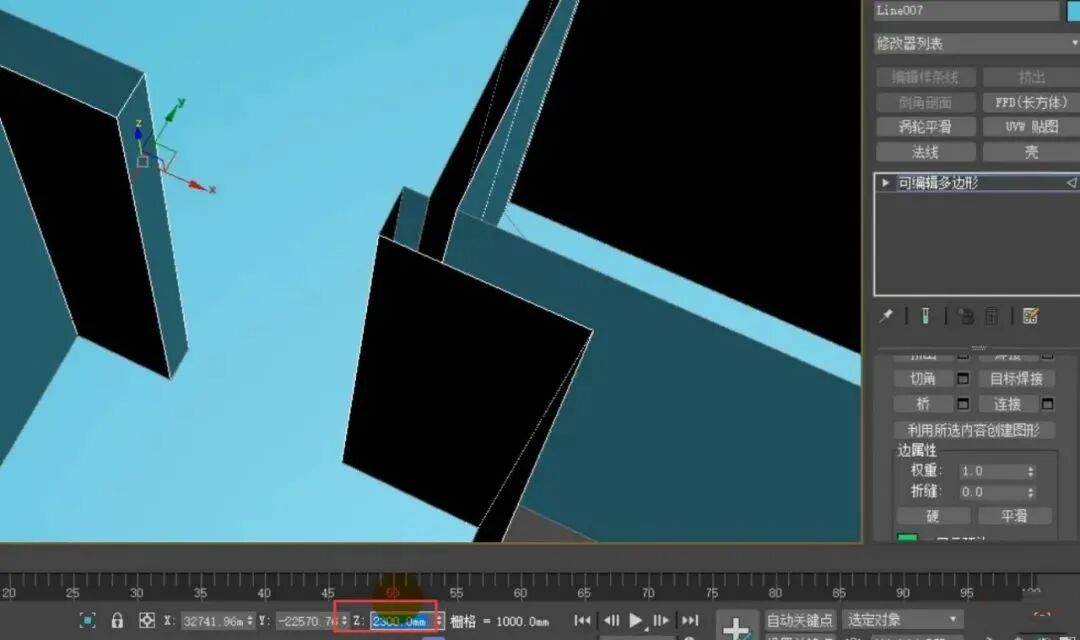Click the green color swatch under 边属性
Image resolution: width=1080 pixels, height=640 pixels.
pos(908,538)
